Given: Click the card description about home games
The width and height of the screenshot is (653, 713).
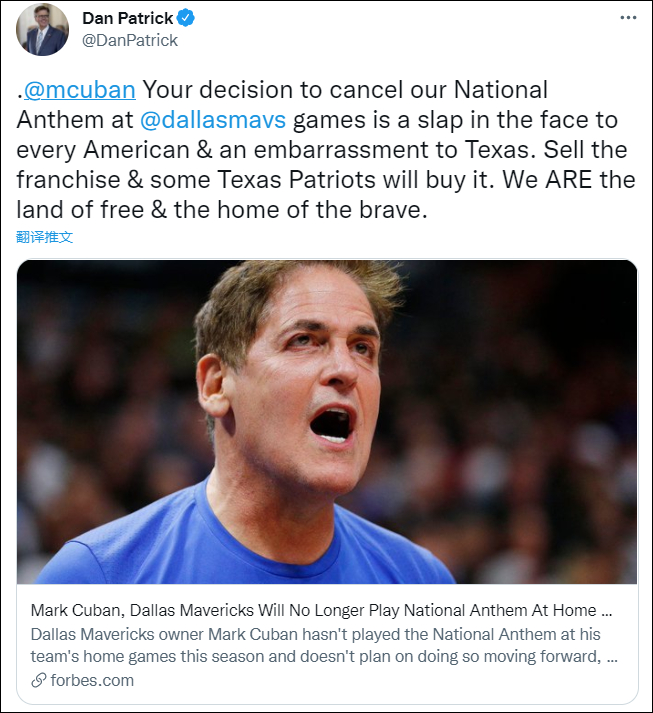Looking at the screenshot, I should click(x=324, y=644).
